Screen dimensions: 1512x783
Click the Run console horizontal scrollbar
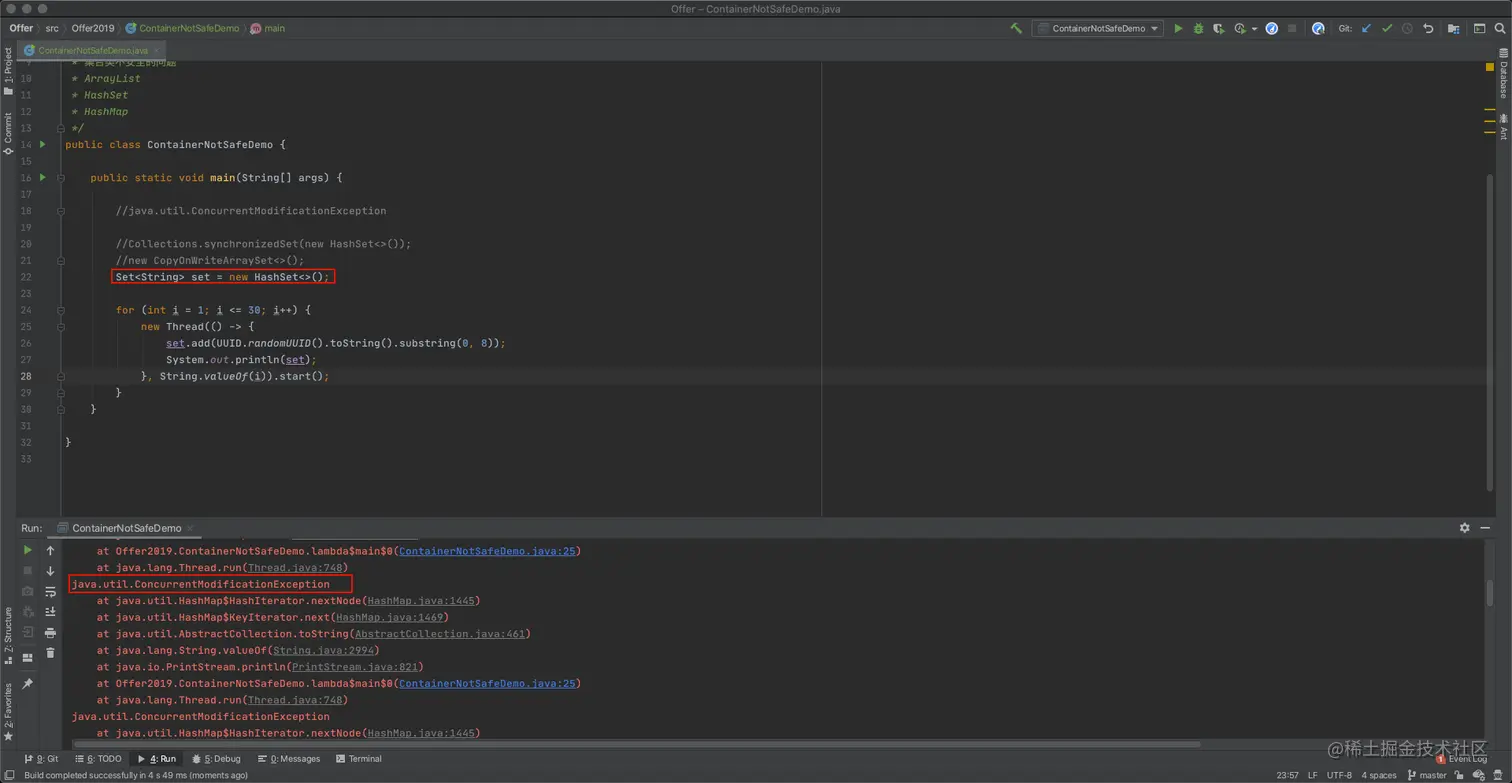[636, 744]
